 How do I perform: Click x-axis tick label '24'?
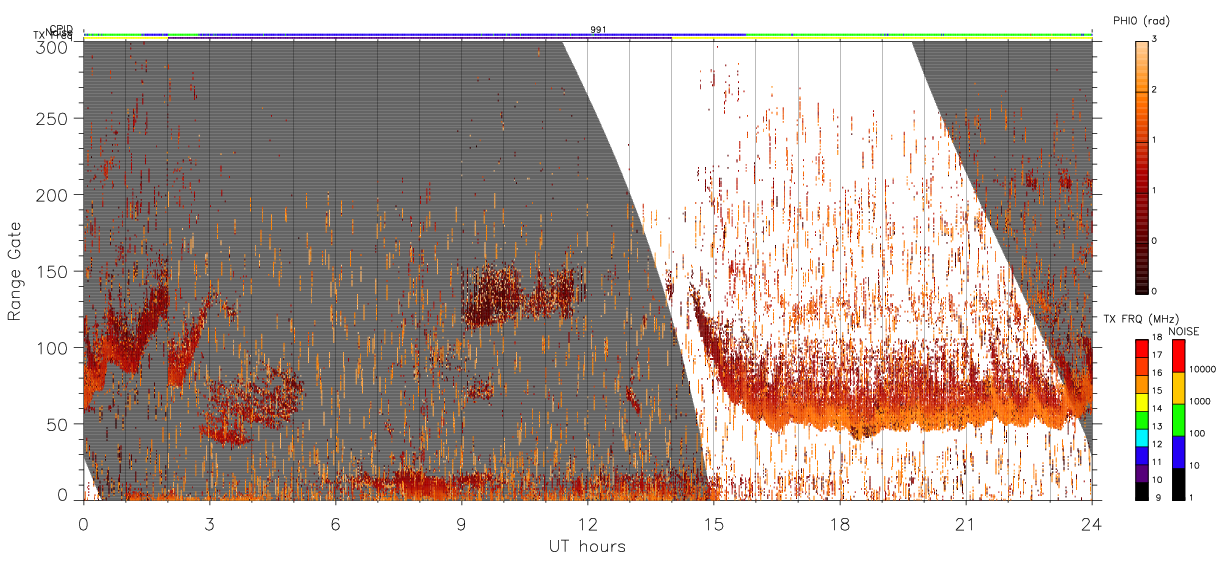pyautogui.click(x=1091, y=524)
